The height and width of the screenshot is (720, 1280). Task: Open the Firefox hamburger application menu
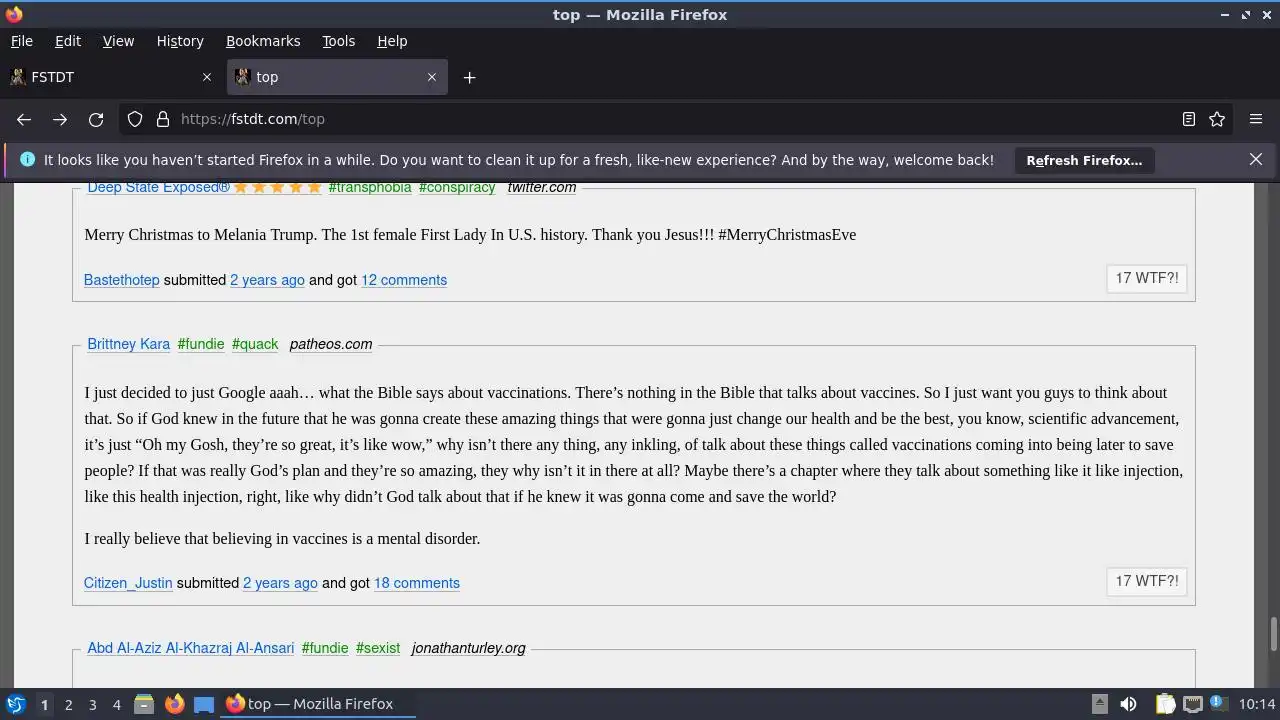[x=1256, y=119]
